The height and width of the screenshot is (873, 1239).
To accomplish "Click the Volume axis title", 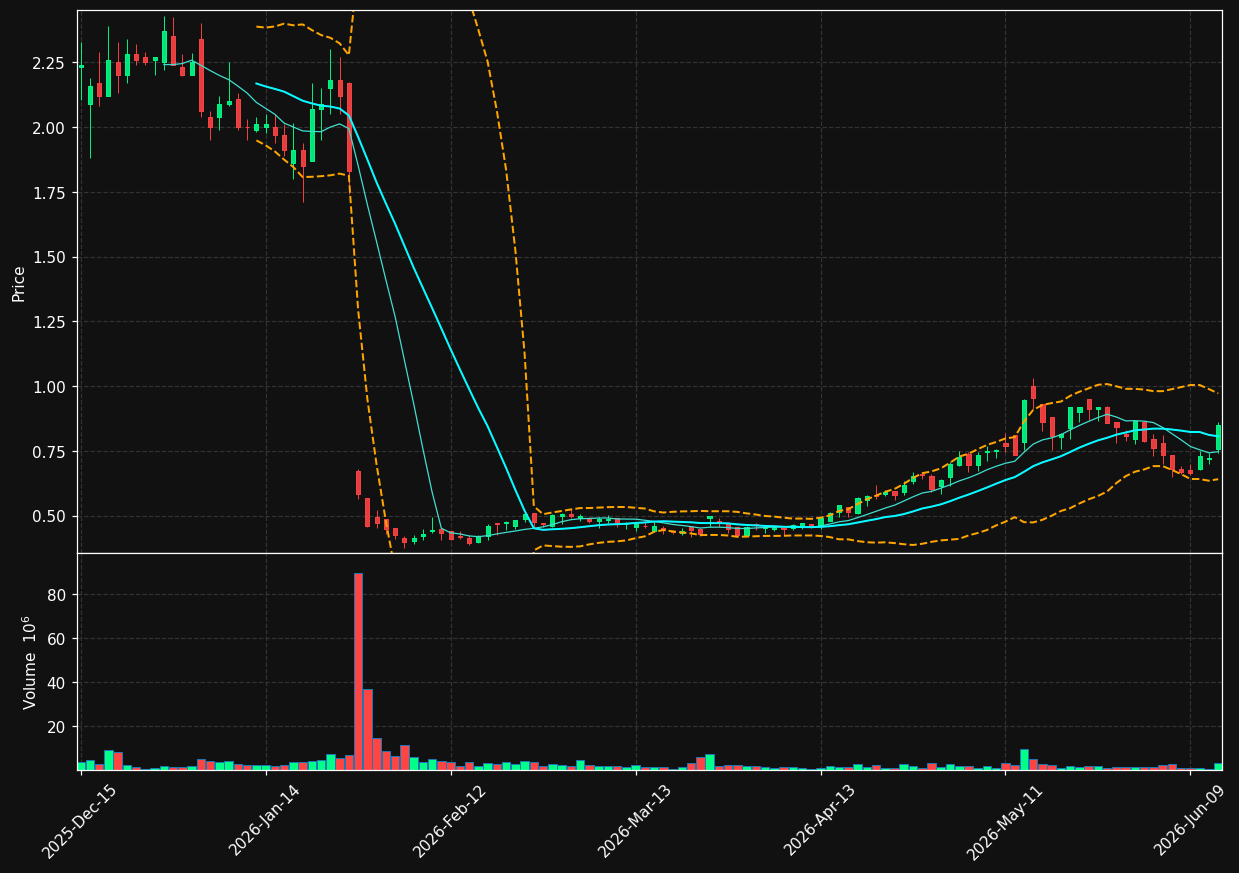I will pyautogui.click(x=30, y=662).
